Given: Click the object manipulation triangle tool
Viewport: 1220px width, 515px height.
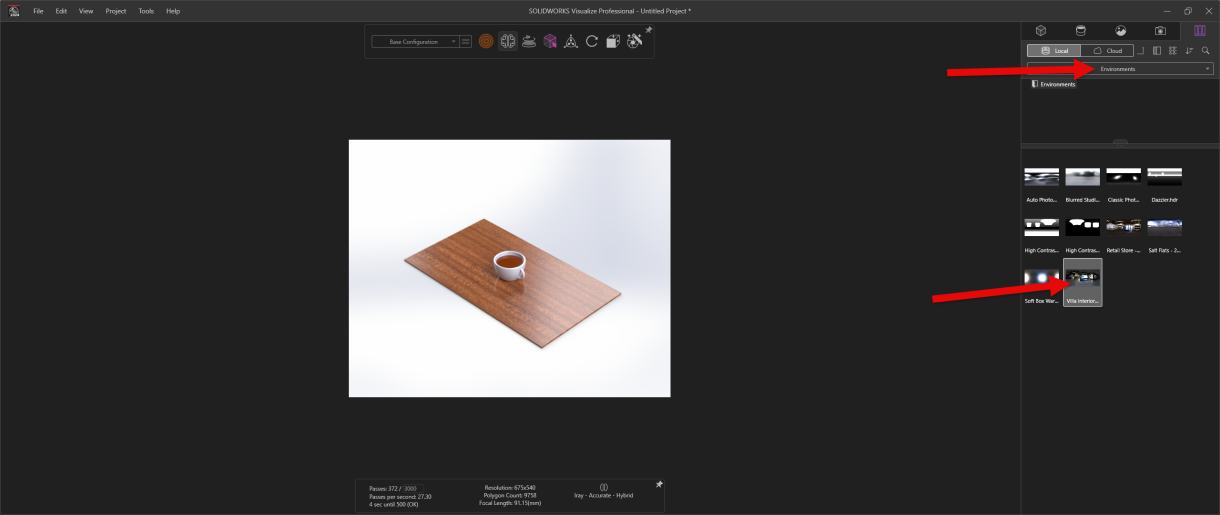Looking at the screenshot, I should [x=571, y=42].
